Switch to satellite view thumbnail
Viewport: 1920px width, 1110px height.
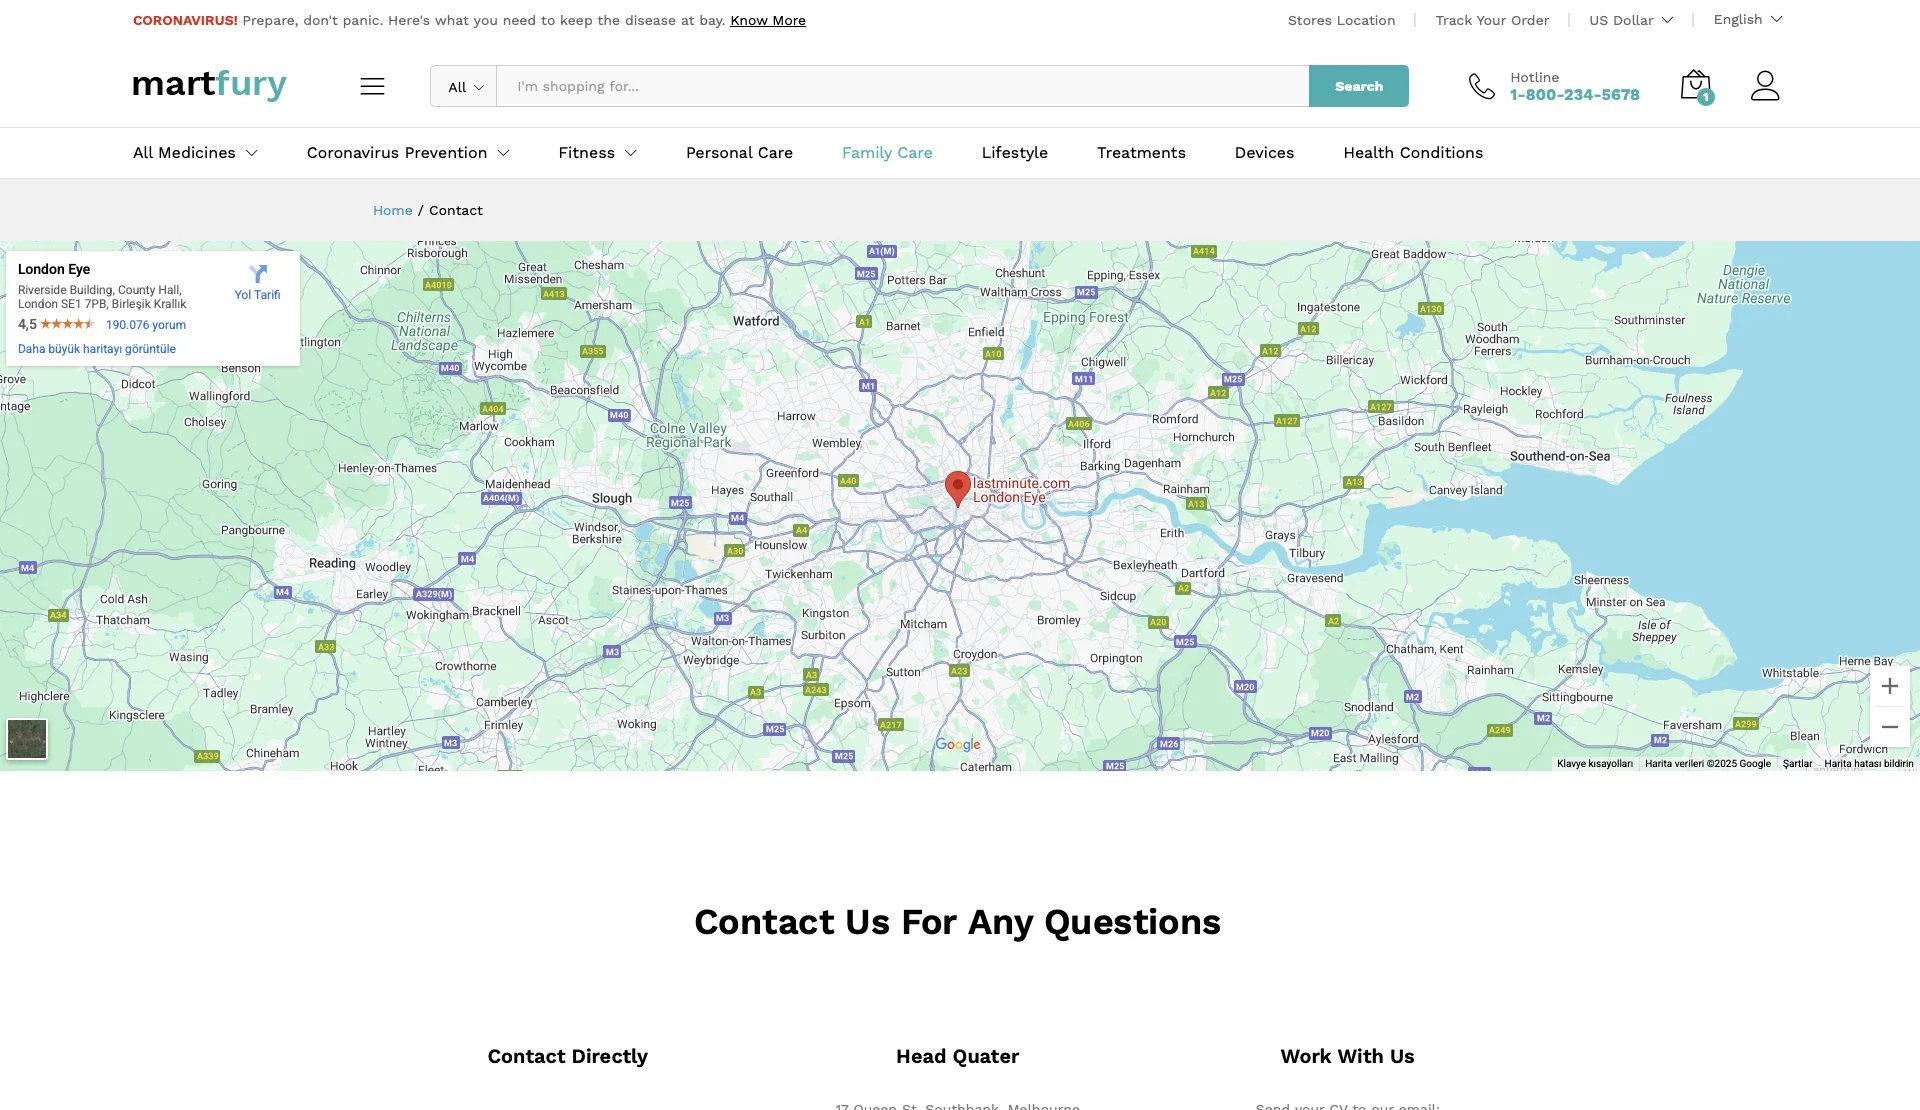pos(27,739)
